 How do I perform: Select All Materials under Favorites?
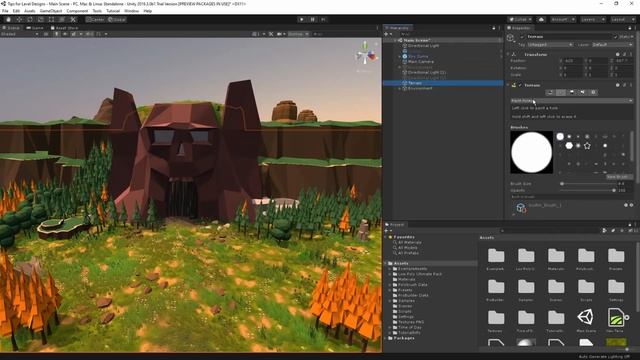[409, 242]
